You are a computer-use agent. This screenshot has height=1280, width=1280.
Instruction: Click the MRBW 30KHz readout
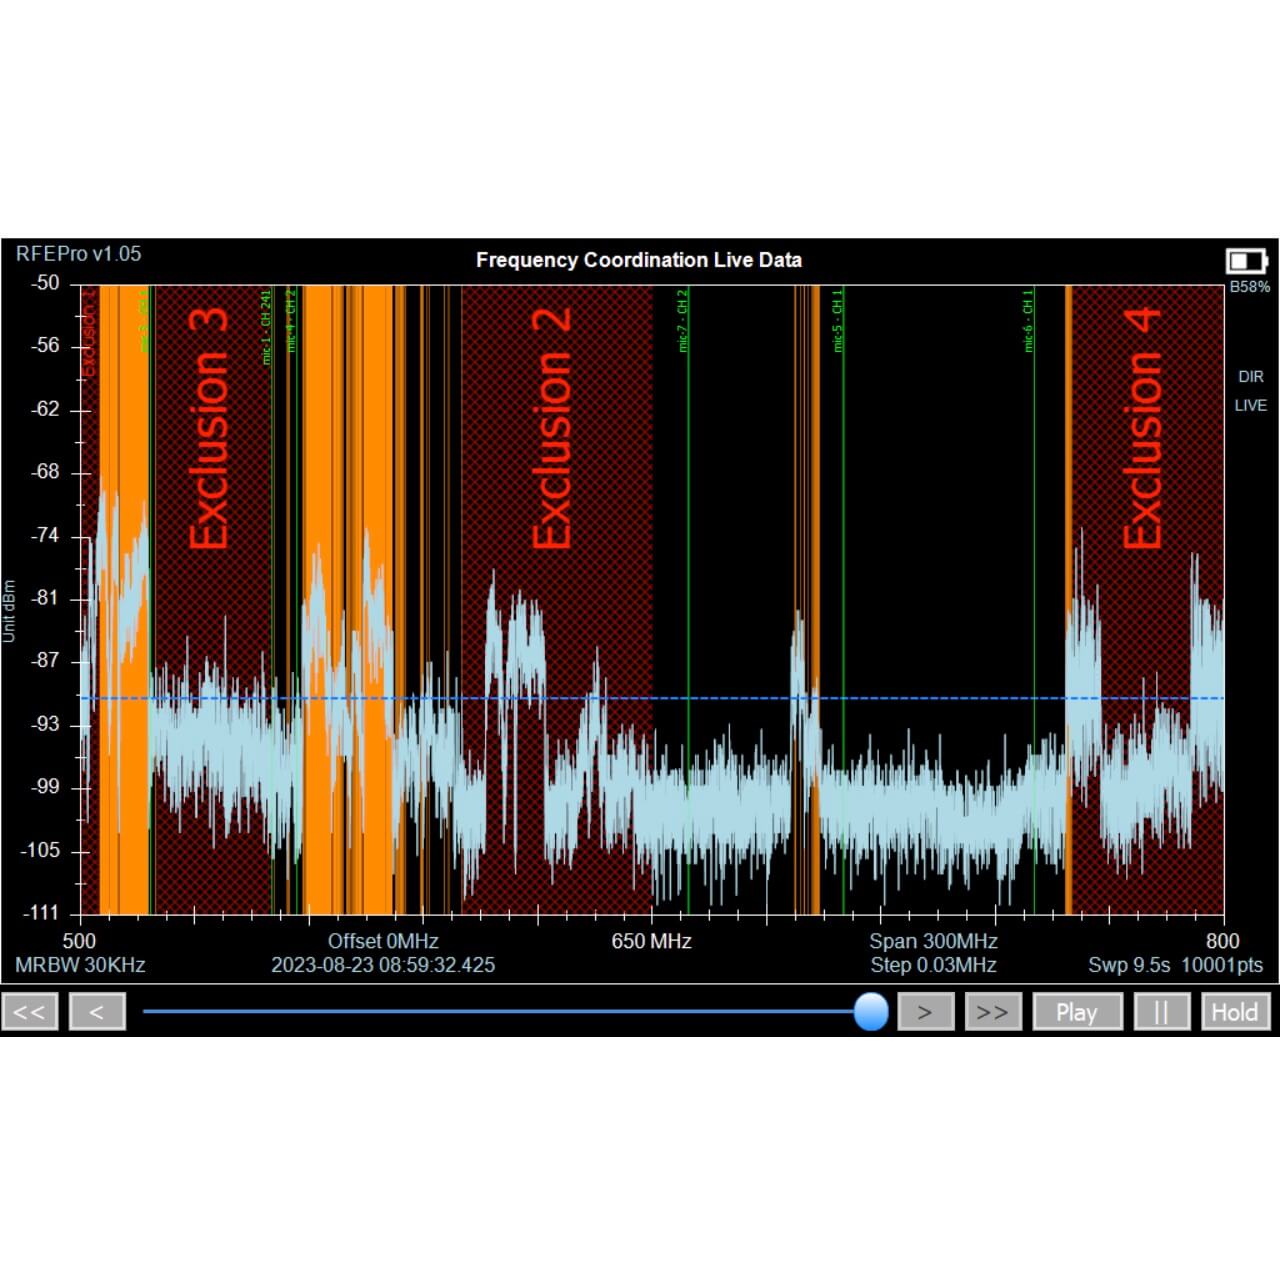(80, 965)
